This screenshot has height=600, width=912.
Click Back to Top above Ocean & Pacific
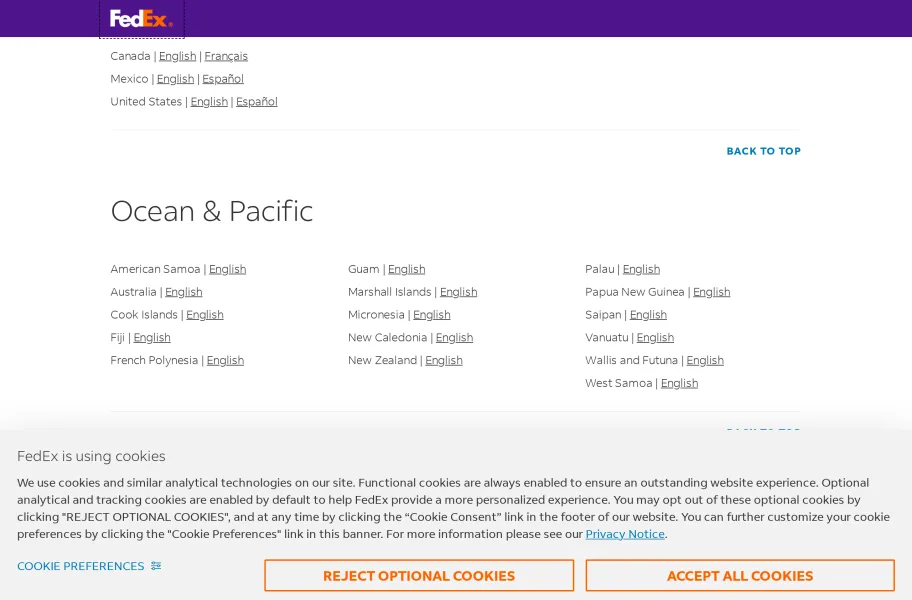(763, 151)
